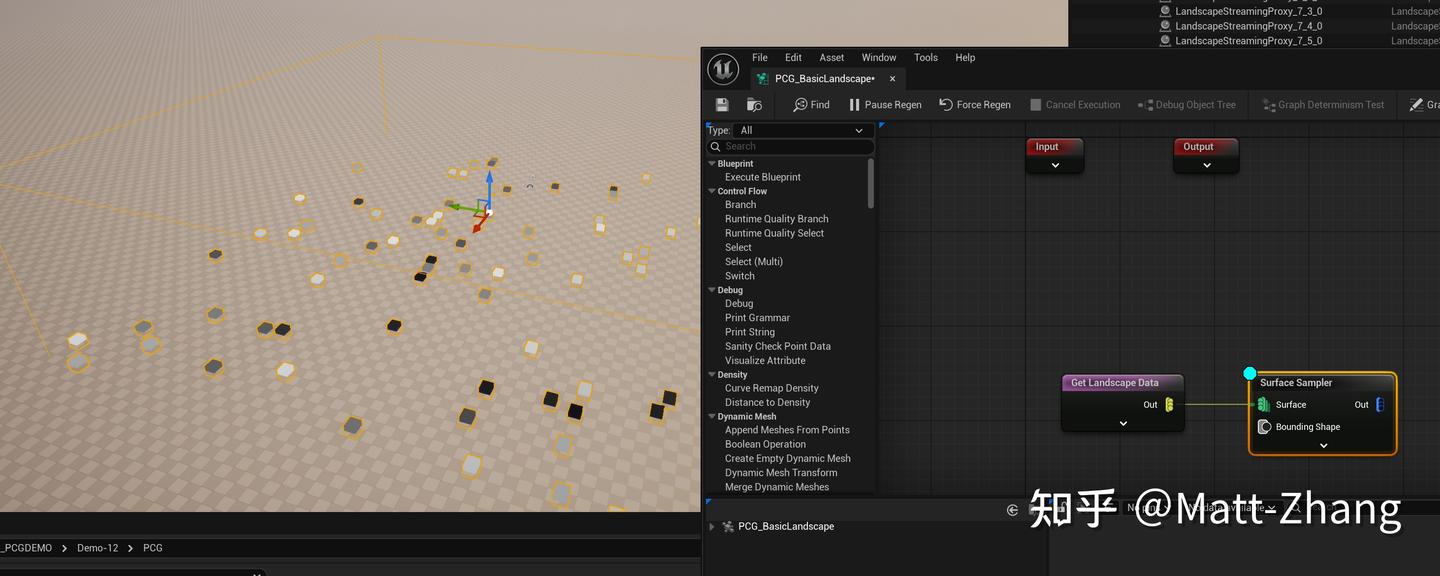Viewport: 1440px width, 576px height.
Task: Click the Surface Sampler Out pin
Action: 1380,405
